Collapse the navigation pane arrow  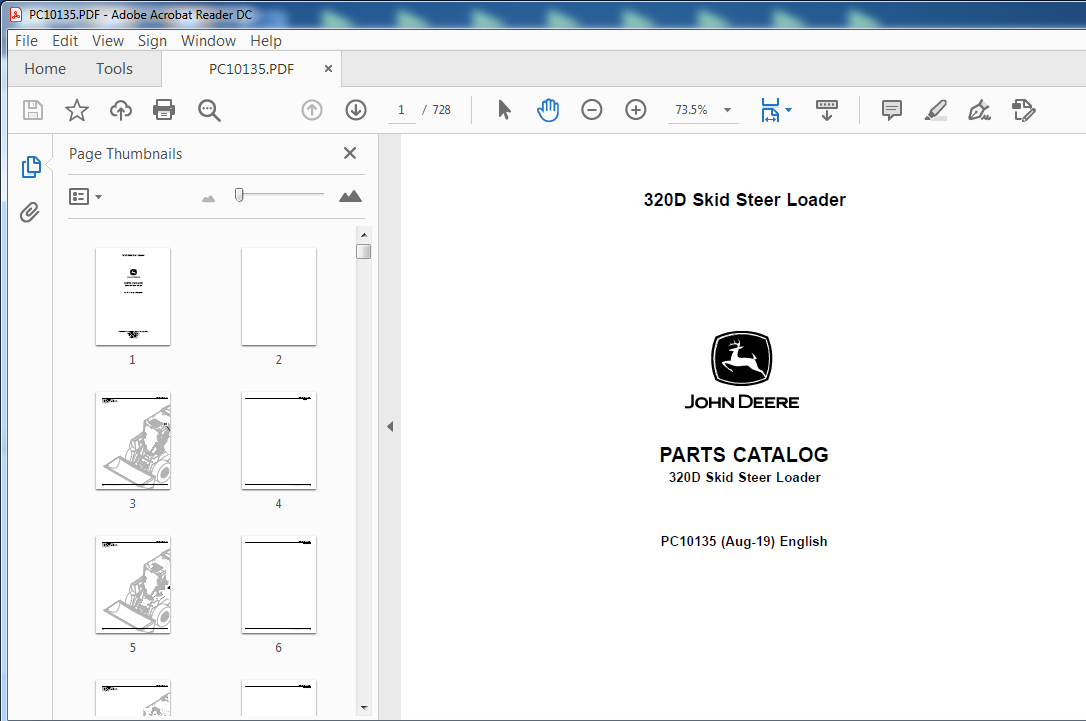390,427
